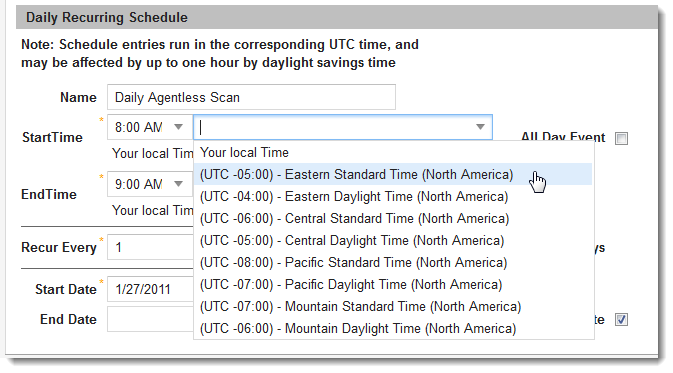The image size is (673, 373).
Task: Select Pacific Daylight Time (UTC -07:00)
Action: click(x=393, y=285)
